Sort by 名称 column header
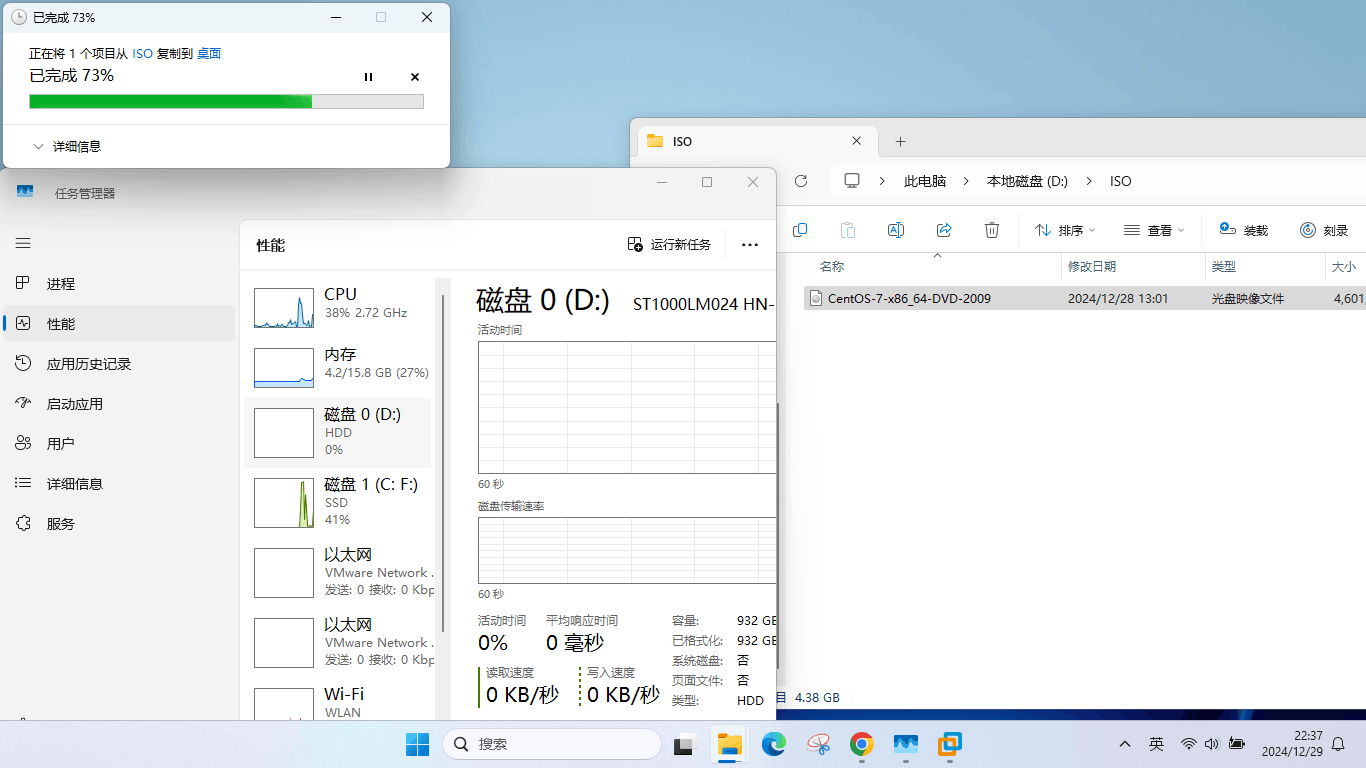 click(x=935, y=267)
